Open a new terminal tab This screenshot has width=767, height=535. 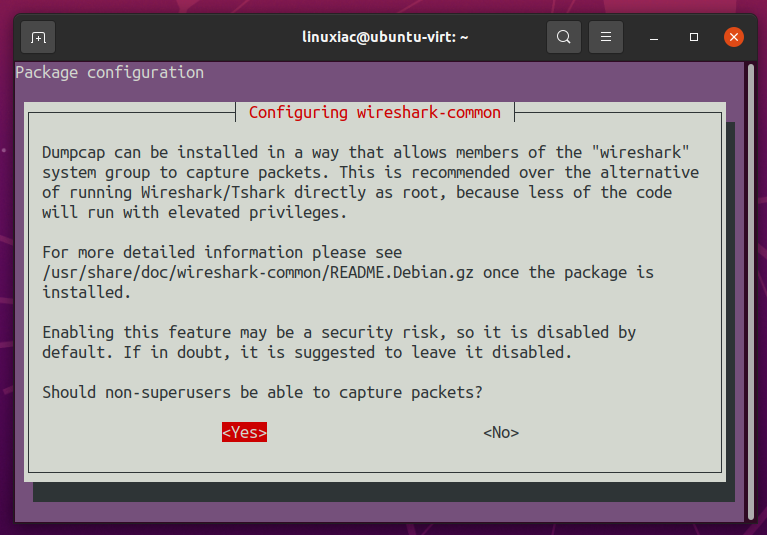38,37
